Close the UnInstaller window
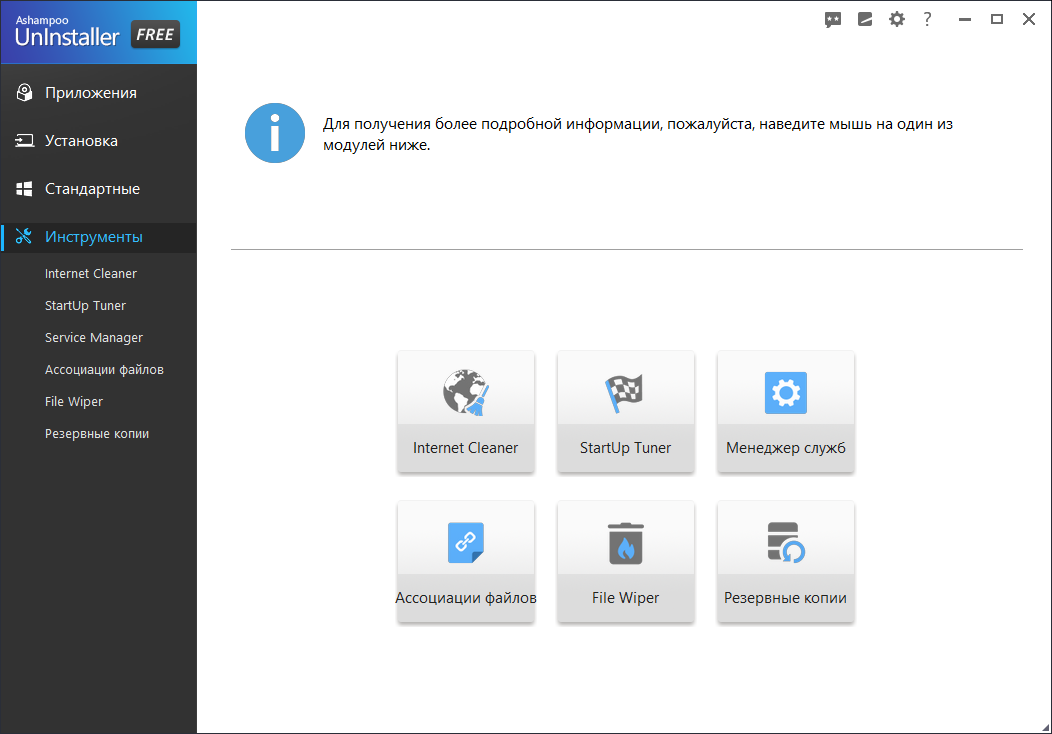Image resolution: width=1052 pixels, height=734 pixels. [x=1029, y=19]
